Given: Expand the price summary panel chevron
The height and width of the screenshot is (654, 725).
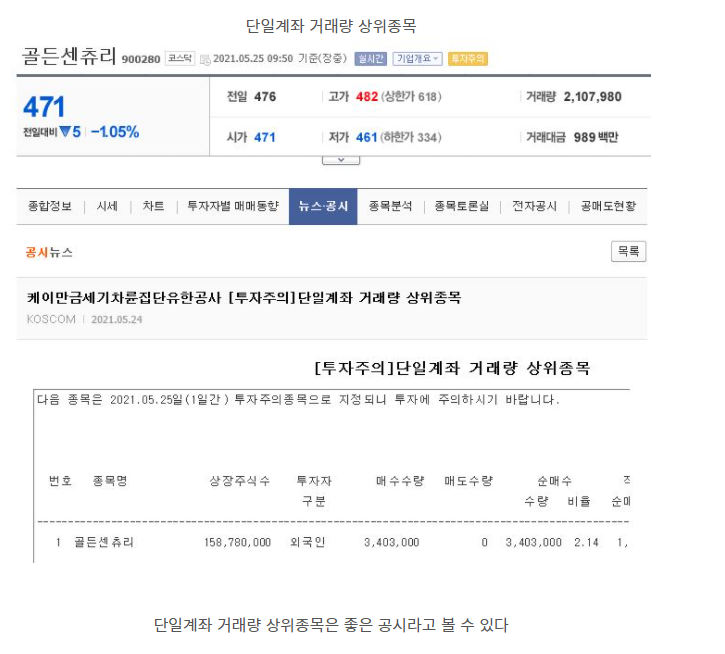Looking at the screenshot, I should [341, 160].
